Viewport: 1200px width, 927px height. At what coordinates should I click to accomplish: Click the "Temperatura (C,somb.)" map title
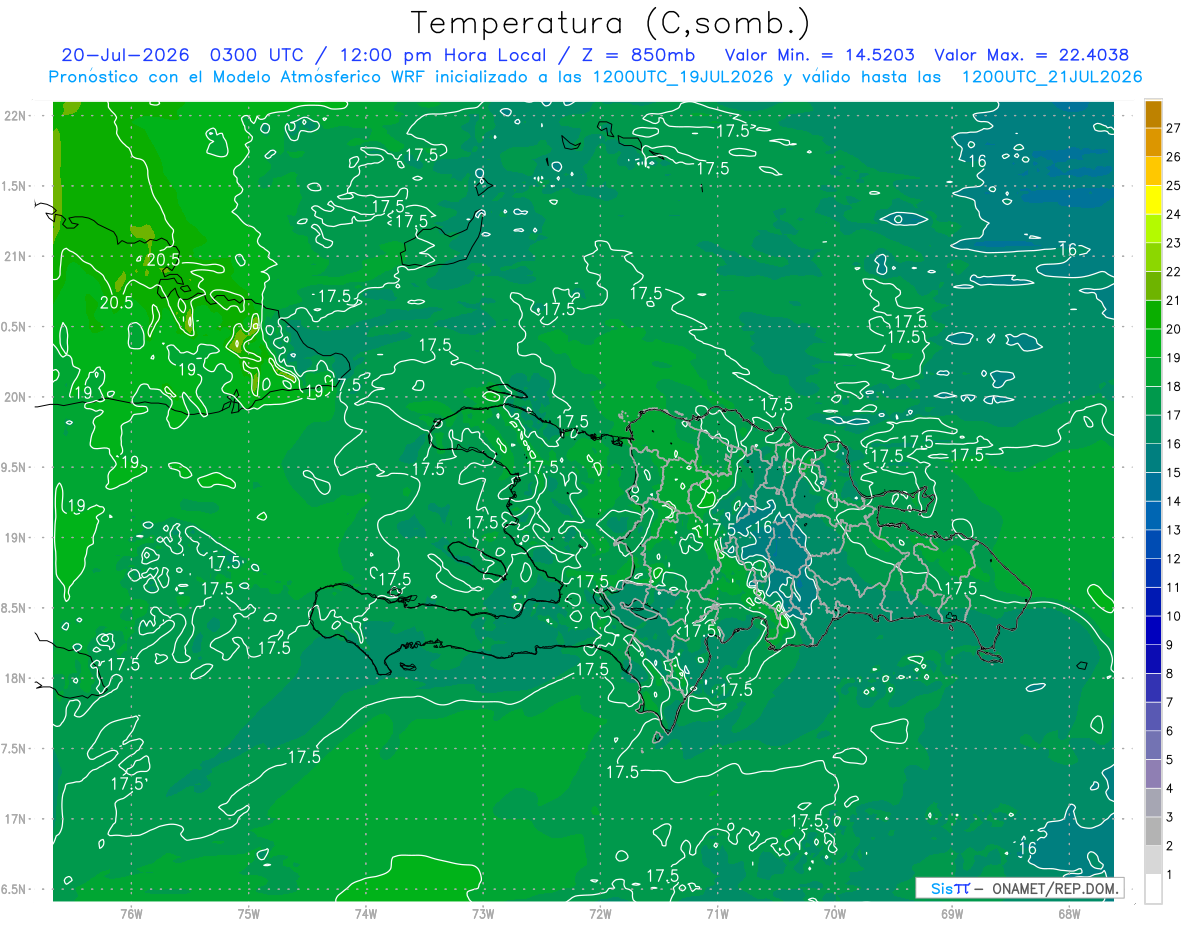pyautogui.click(x=610, y=23)
